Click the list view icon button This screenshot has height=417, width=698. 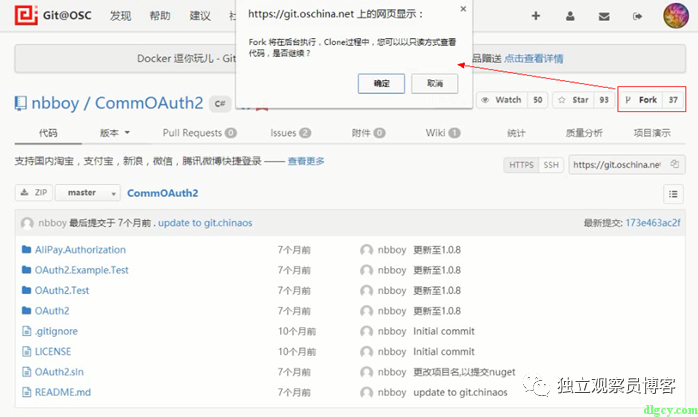point(673,194)
